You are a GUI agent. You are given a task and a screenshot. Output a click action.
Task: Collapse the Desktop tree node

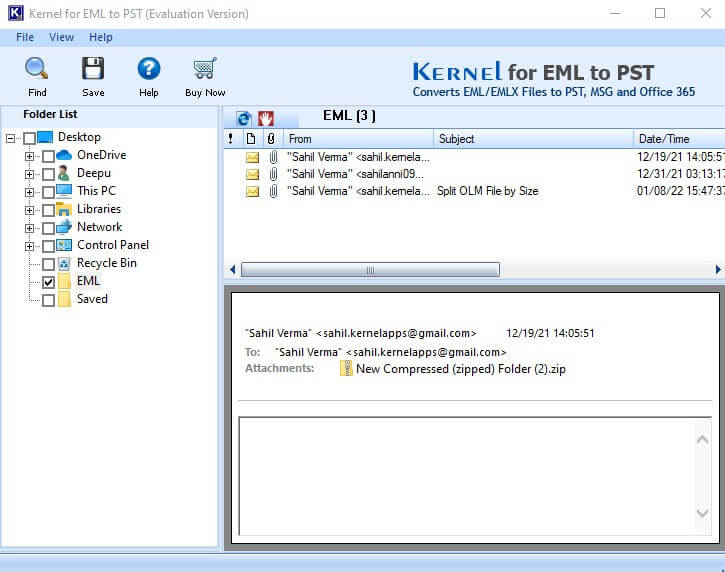pos(11,138)
